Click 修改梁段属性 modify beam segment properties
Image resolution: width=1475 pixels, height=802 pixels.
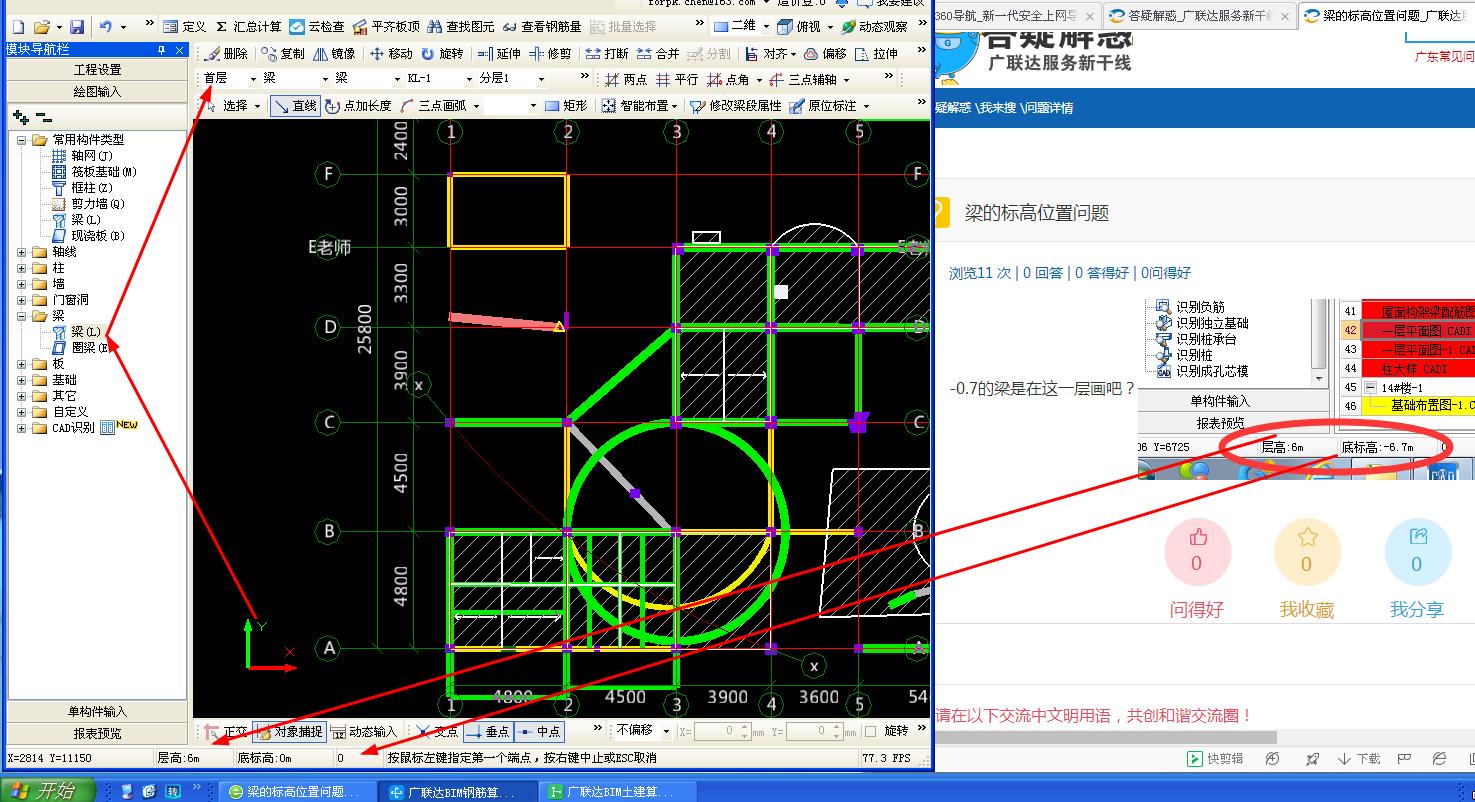(736, 106)
